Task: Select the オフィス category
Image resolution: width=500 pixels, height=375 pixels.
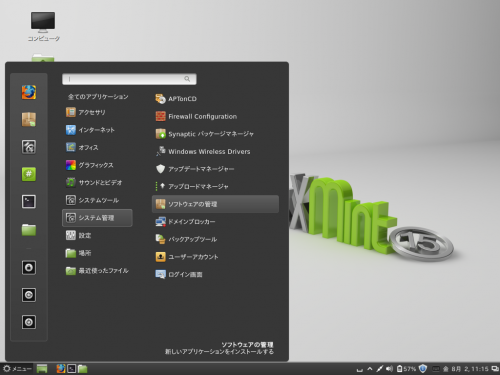Action: click(97, 147)
